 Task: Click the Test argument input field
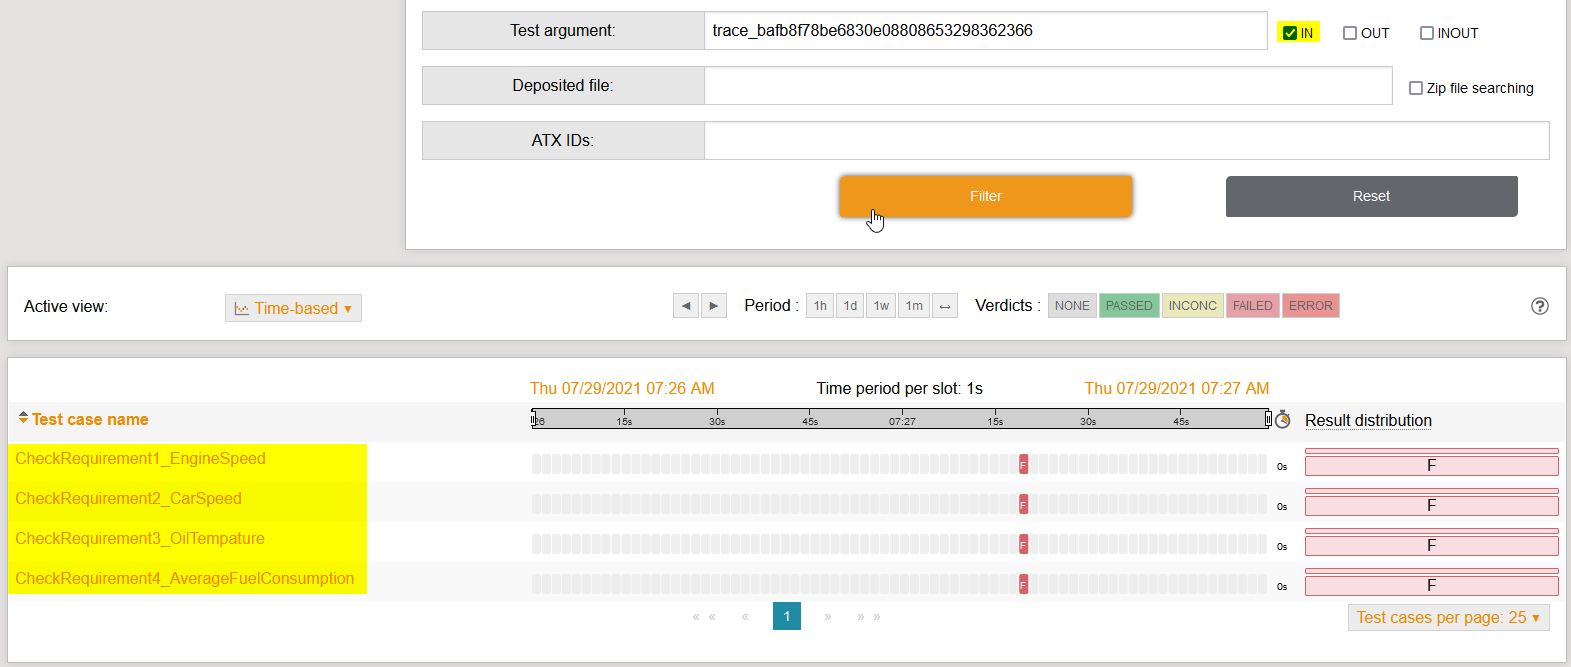click(x=985, y=31)
